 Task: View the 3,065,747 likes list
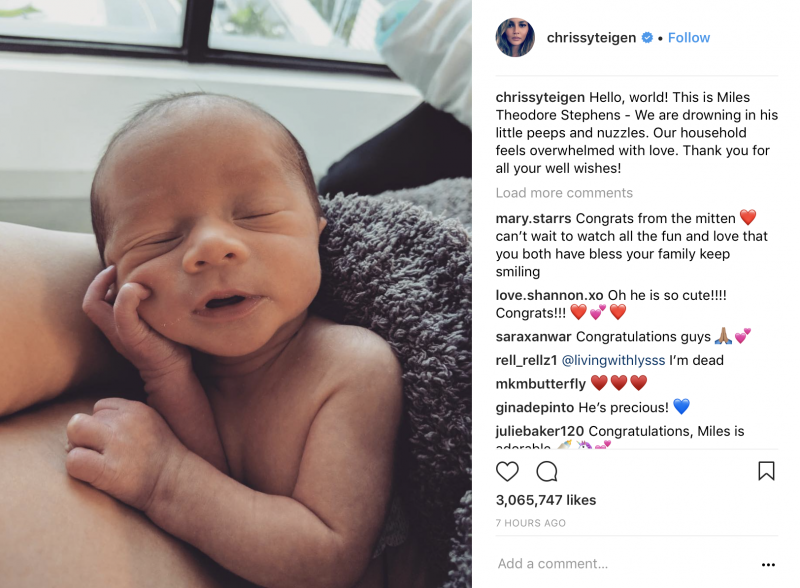pyautogui.click(x=546, y=500)
